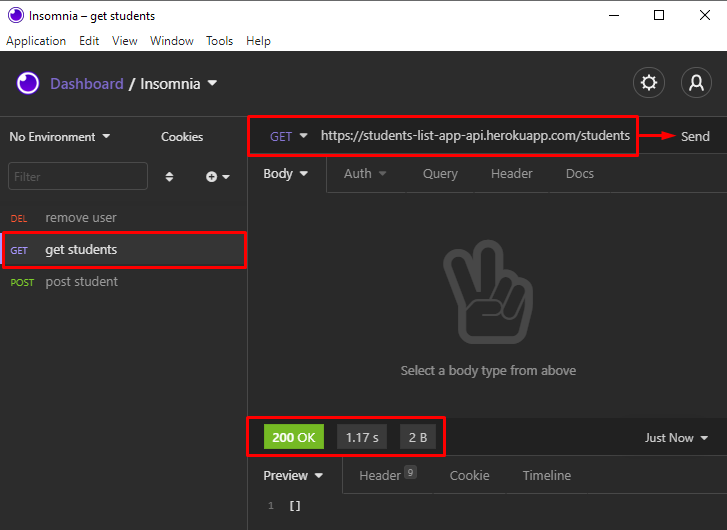Expand the Preview mode dropdown
This screenshot has height=530, width=727.
293,476
